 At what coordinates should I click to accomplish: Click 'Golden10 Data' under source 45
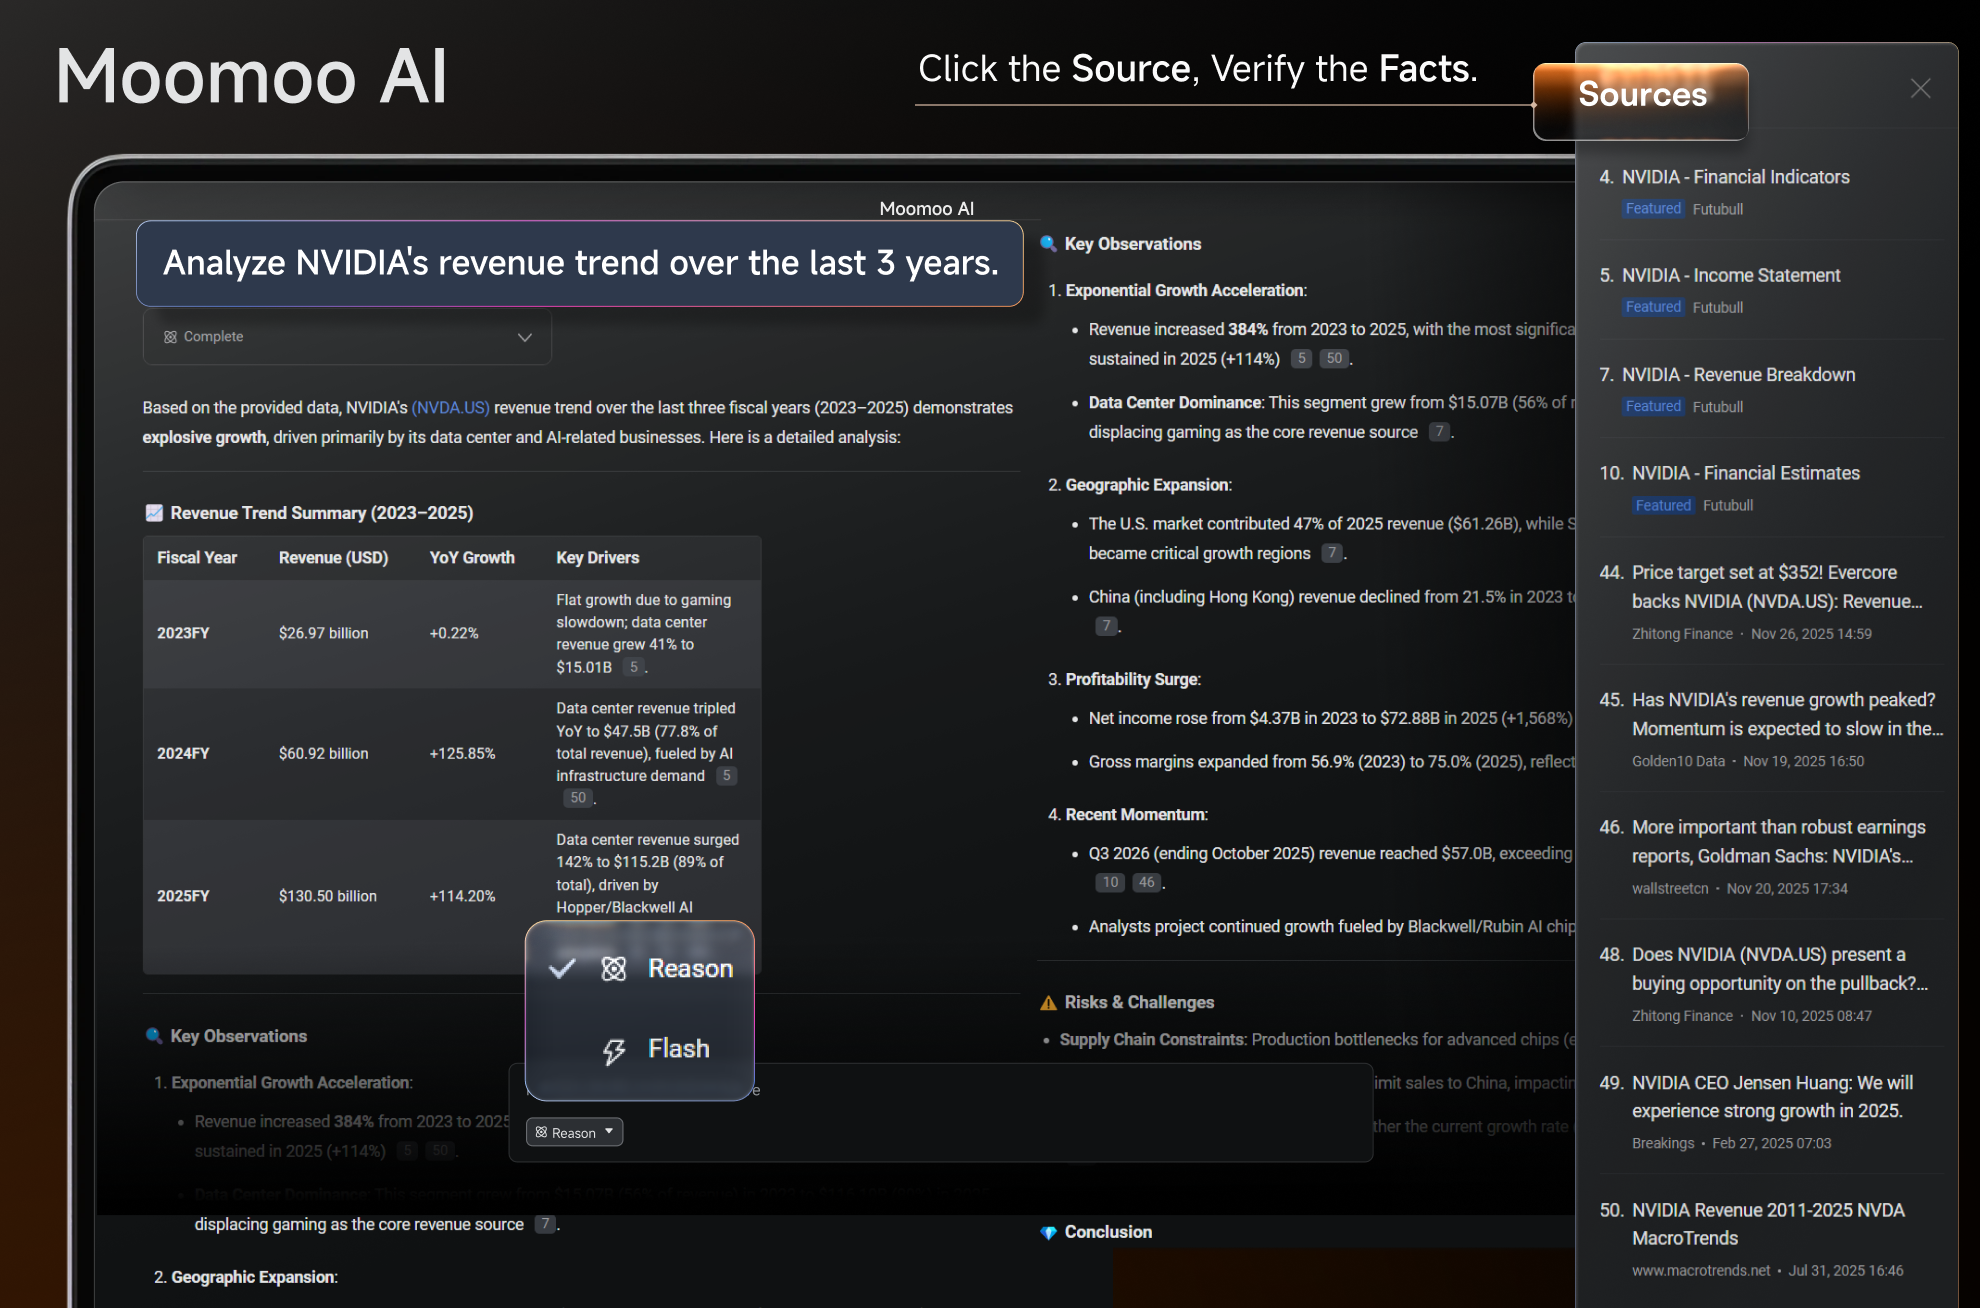[1678, 761]
